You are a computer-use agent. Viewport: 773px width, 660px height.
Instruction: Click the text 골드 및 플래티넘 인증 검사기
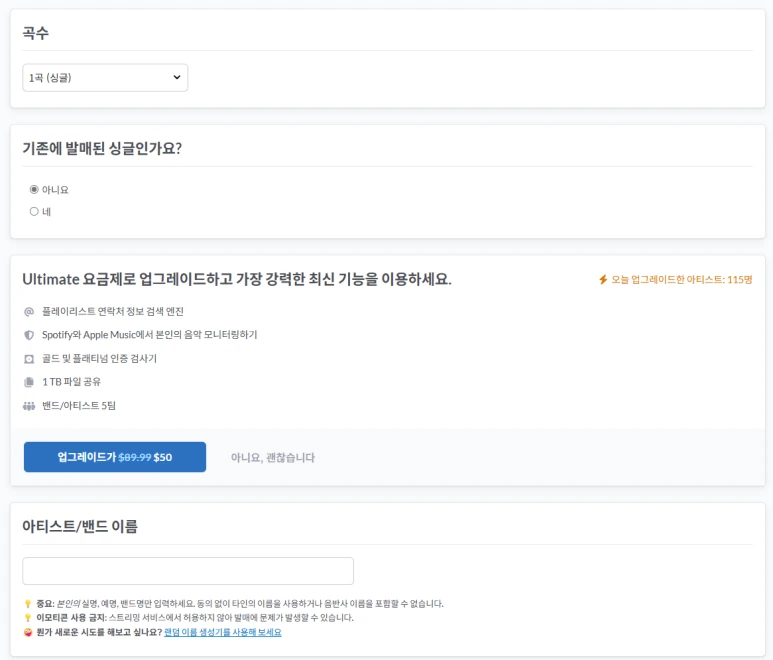(99, 358)
